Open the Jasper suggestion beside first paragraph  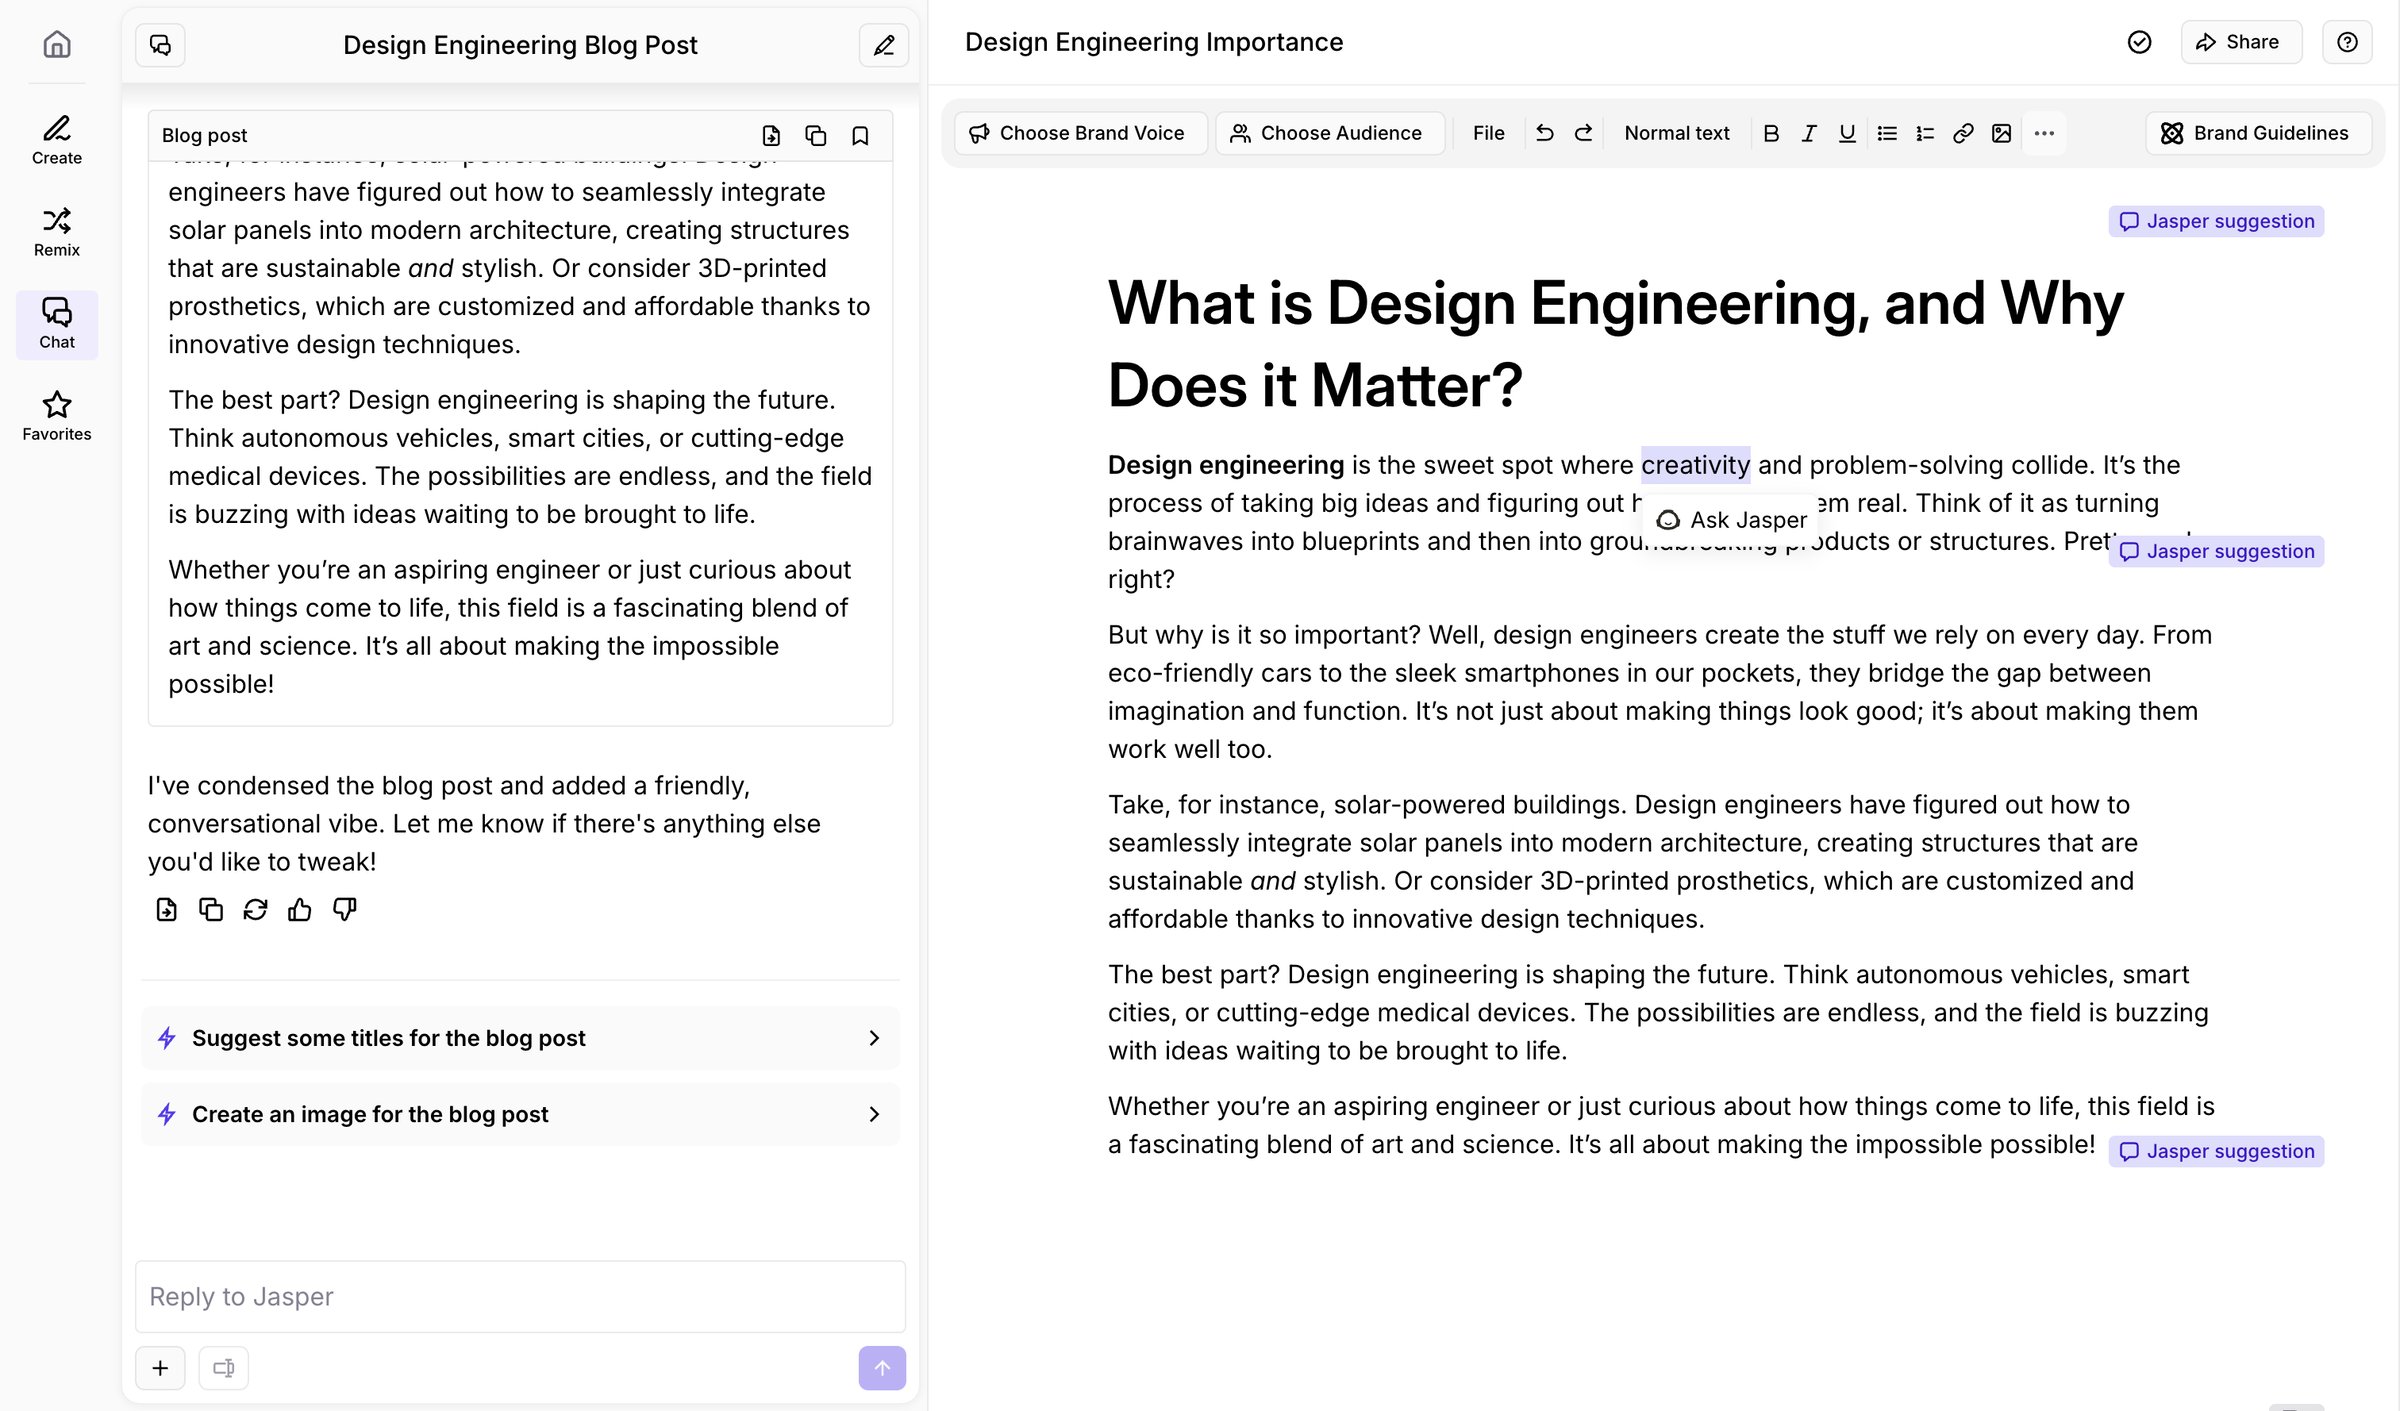coord(2216,551)
